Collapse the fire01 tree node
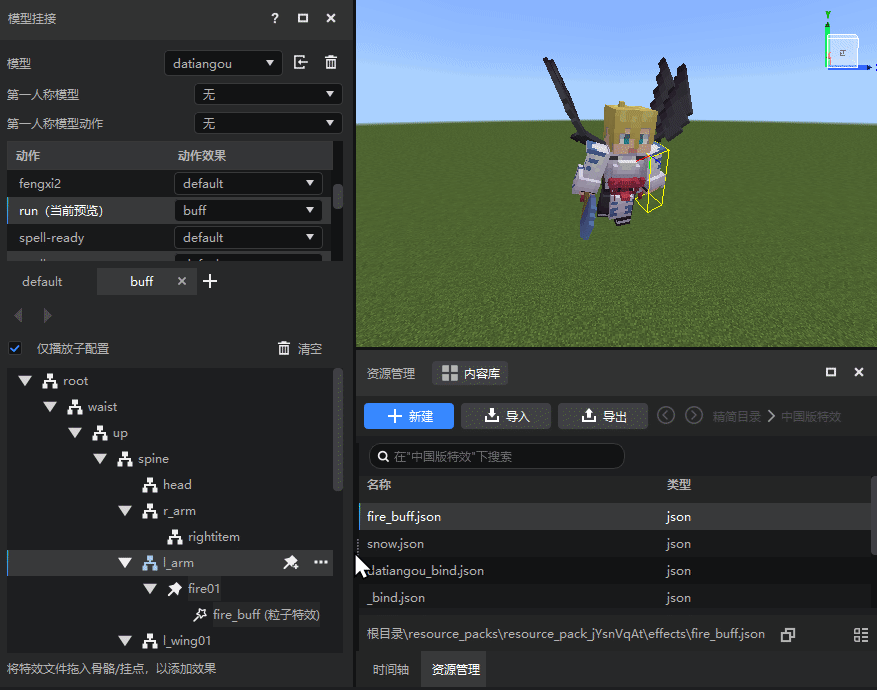The width and height of the screenshot is (877, 690). [x=150, y=589]
